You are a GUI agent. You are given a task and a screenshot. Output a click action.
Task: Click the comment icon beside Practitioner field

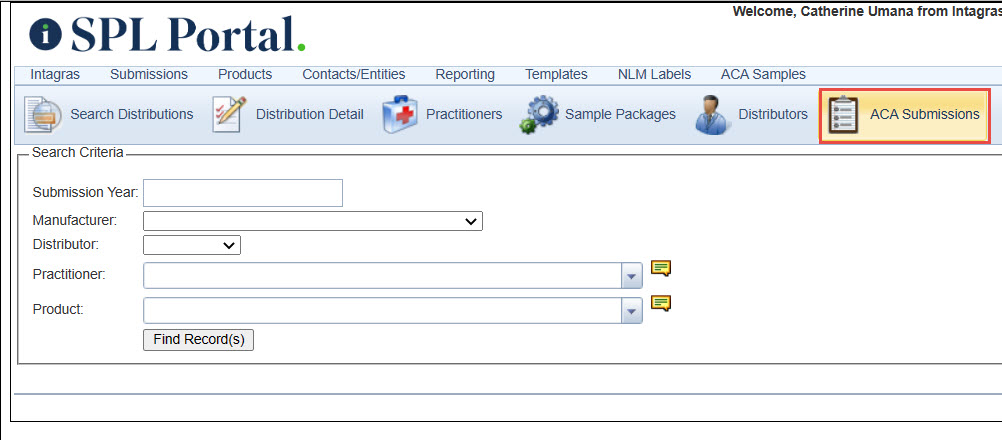click(661, 268)
